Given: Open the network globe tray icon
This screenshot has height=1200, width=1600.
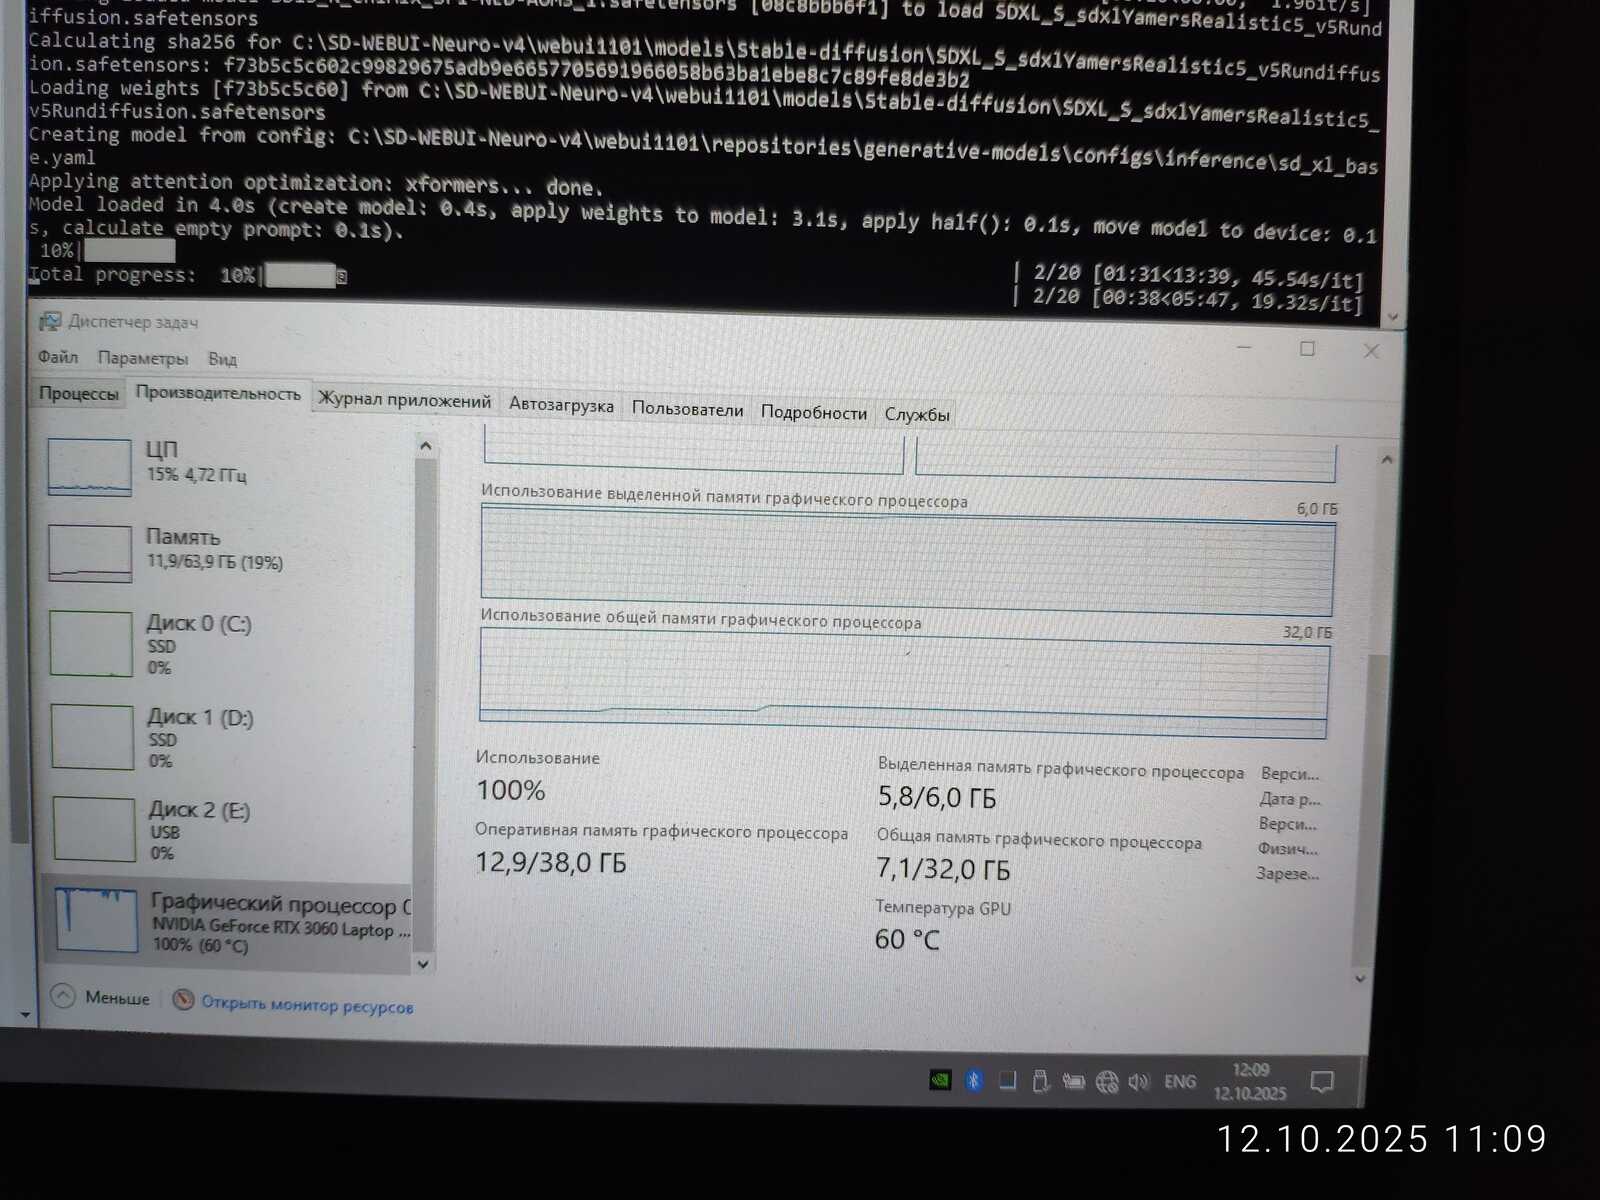Looking at the screenshot, I should pos(1106,1082).
